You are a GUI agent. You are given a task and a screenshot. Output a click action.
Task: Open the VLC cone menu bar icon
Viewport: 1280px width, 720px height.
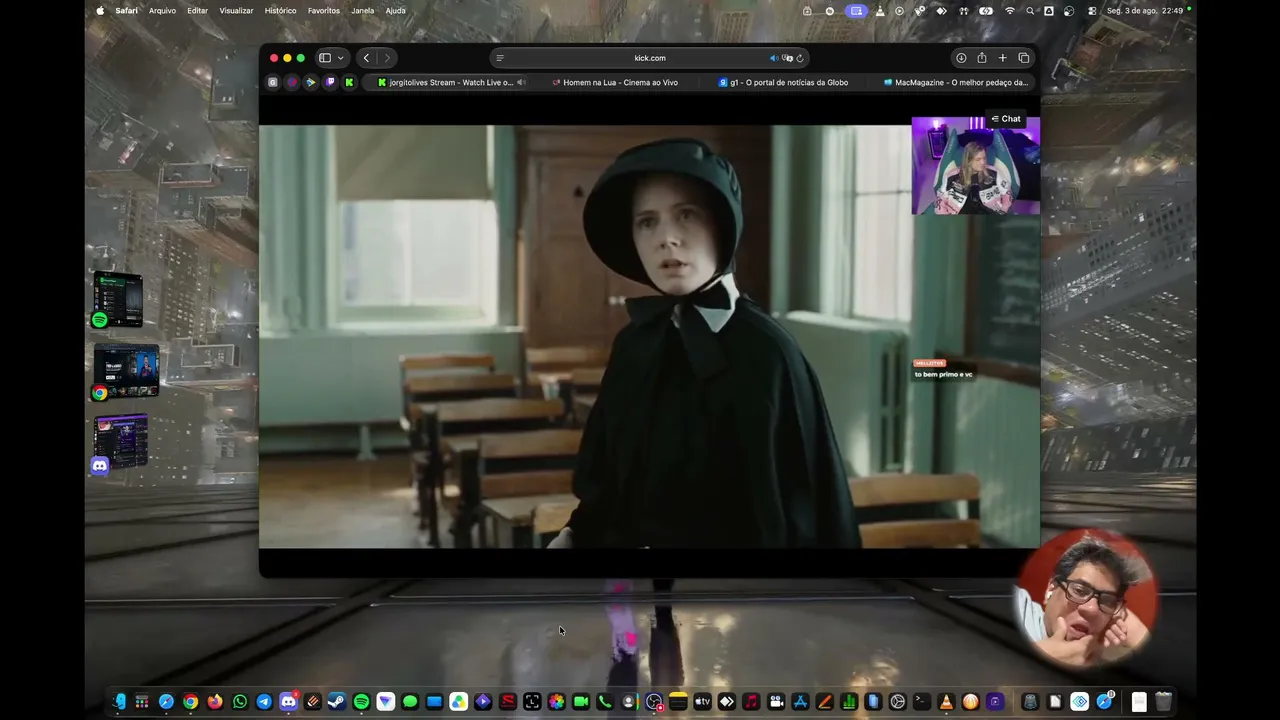pyautogui.click(x=880, y=11)
